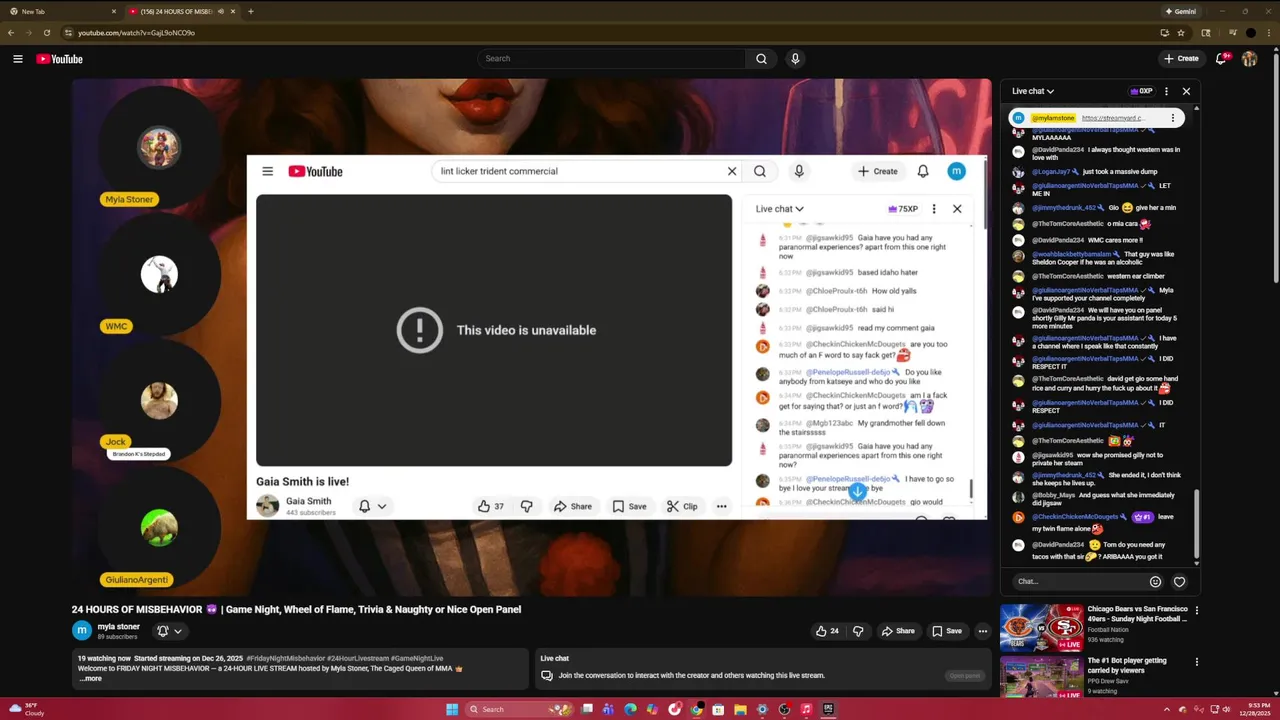Reload the page in the browser
Image resolution: width=1280 pixels, height=720 pixels.
[x=47, y=33]
